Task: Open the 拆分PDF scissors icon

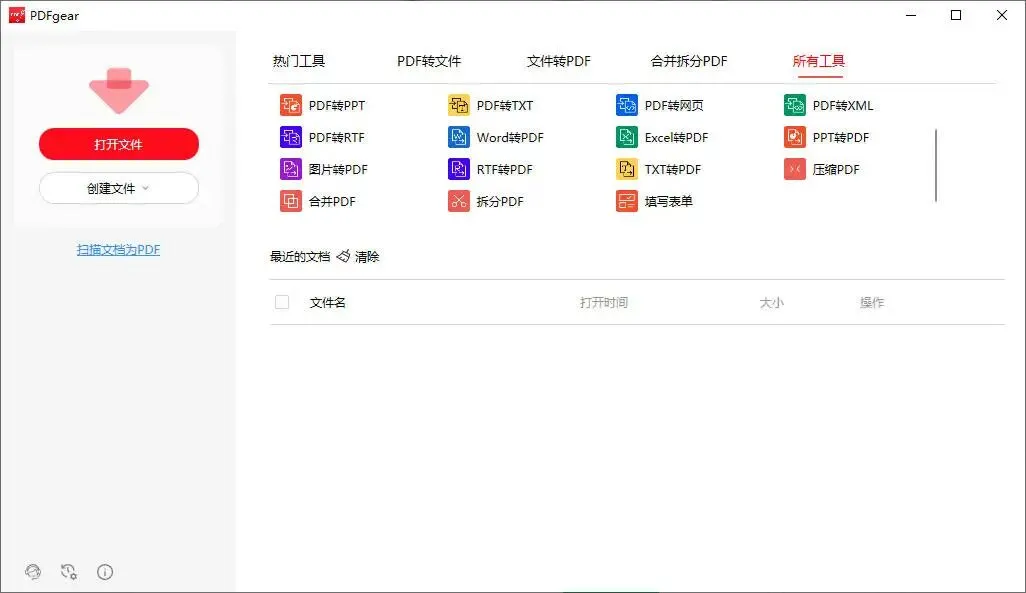Action: point(459,201)
